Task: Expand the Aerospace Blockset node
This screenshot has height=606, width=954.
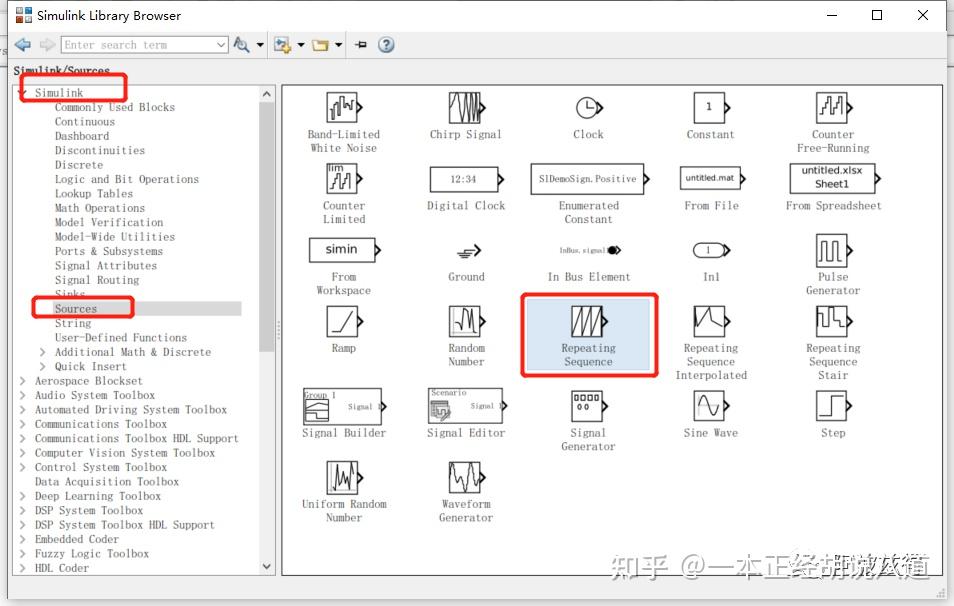Action: pos(23,381)
